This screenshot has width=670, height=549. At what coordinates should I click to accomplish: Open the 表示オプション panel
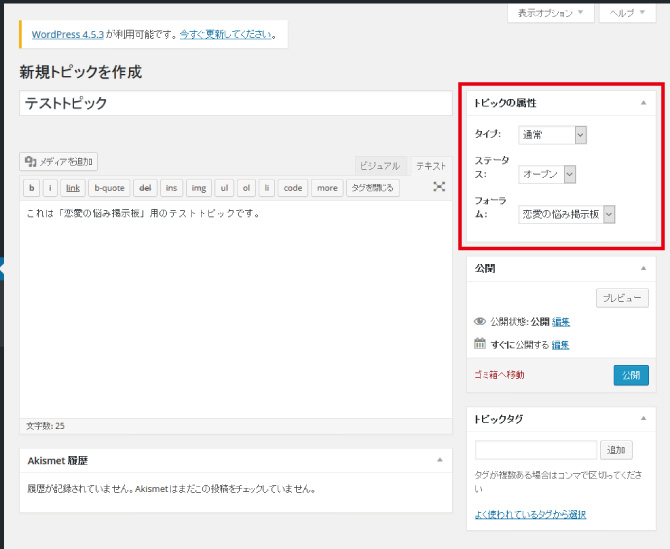(x=550, y=13)
